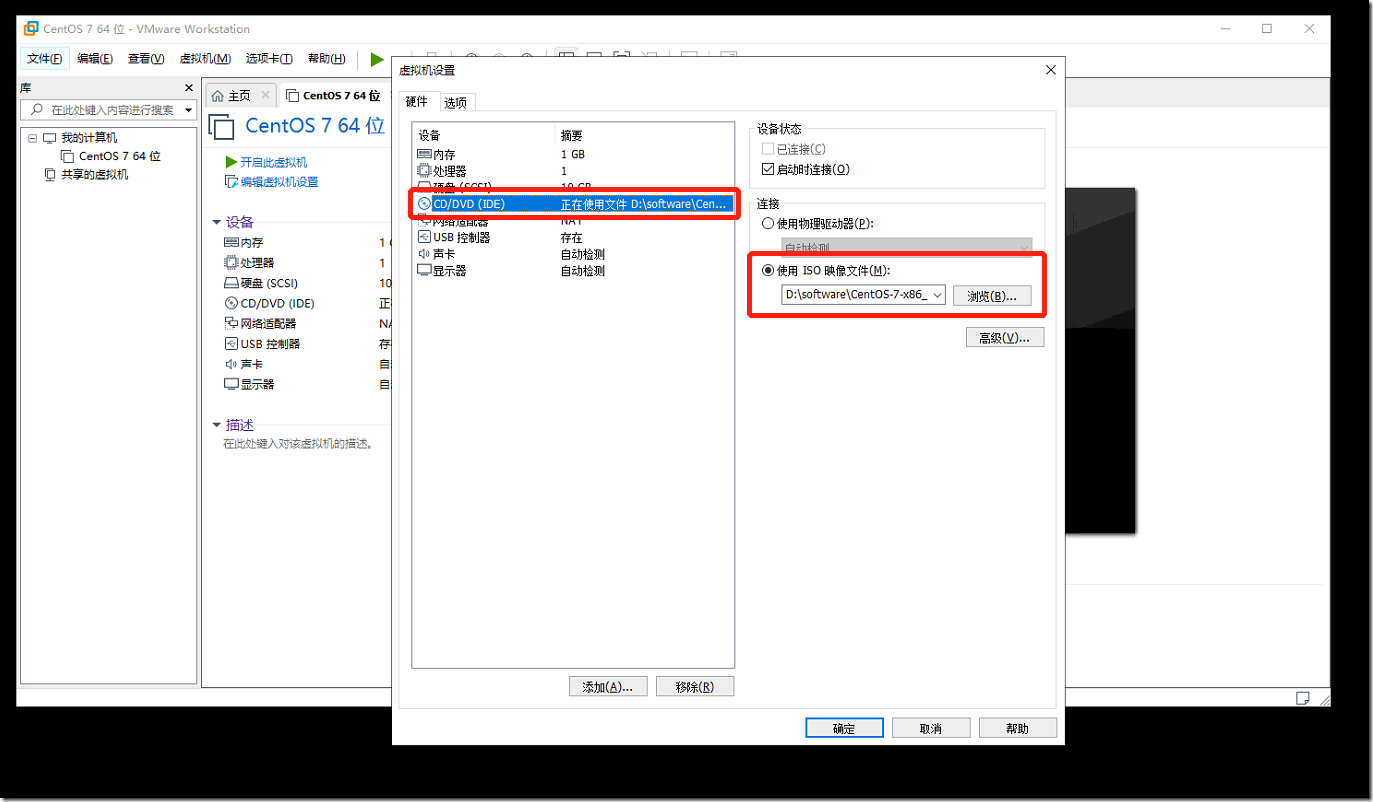The image size is (1373, 802).
Task: Collapse the 设备 section in VM summary
Action: [x=216, y=222]
